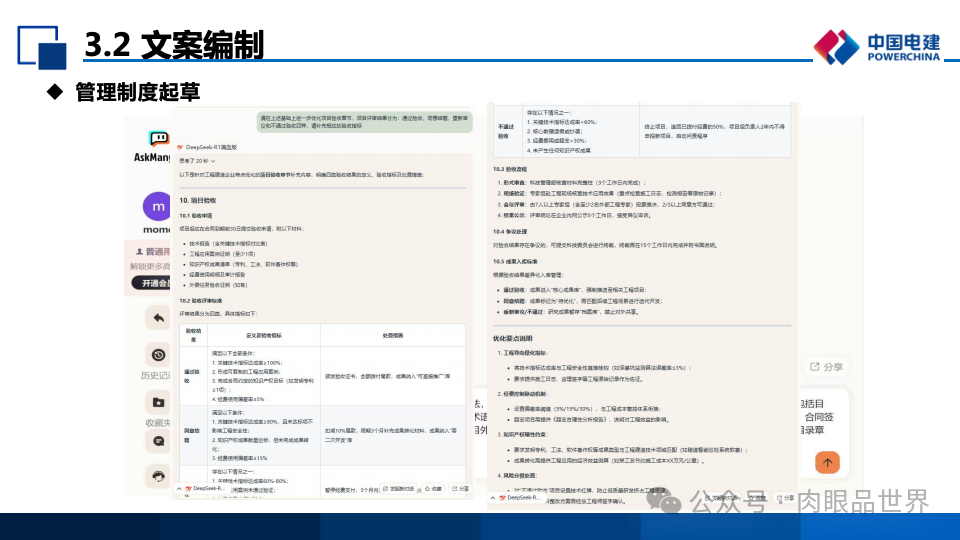Click the large 分享 button in background chat
The image size is (960, 540).
(827, 367)
